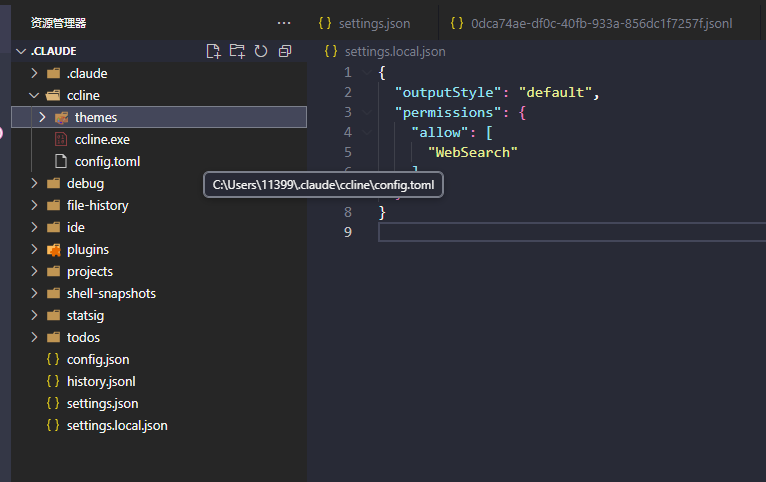Open ccline.exe in the file tree
Viewport: 766px width, 482px height.
(103, 140)
